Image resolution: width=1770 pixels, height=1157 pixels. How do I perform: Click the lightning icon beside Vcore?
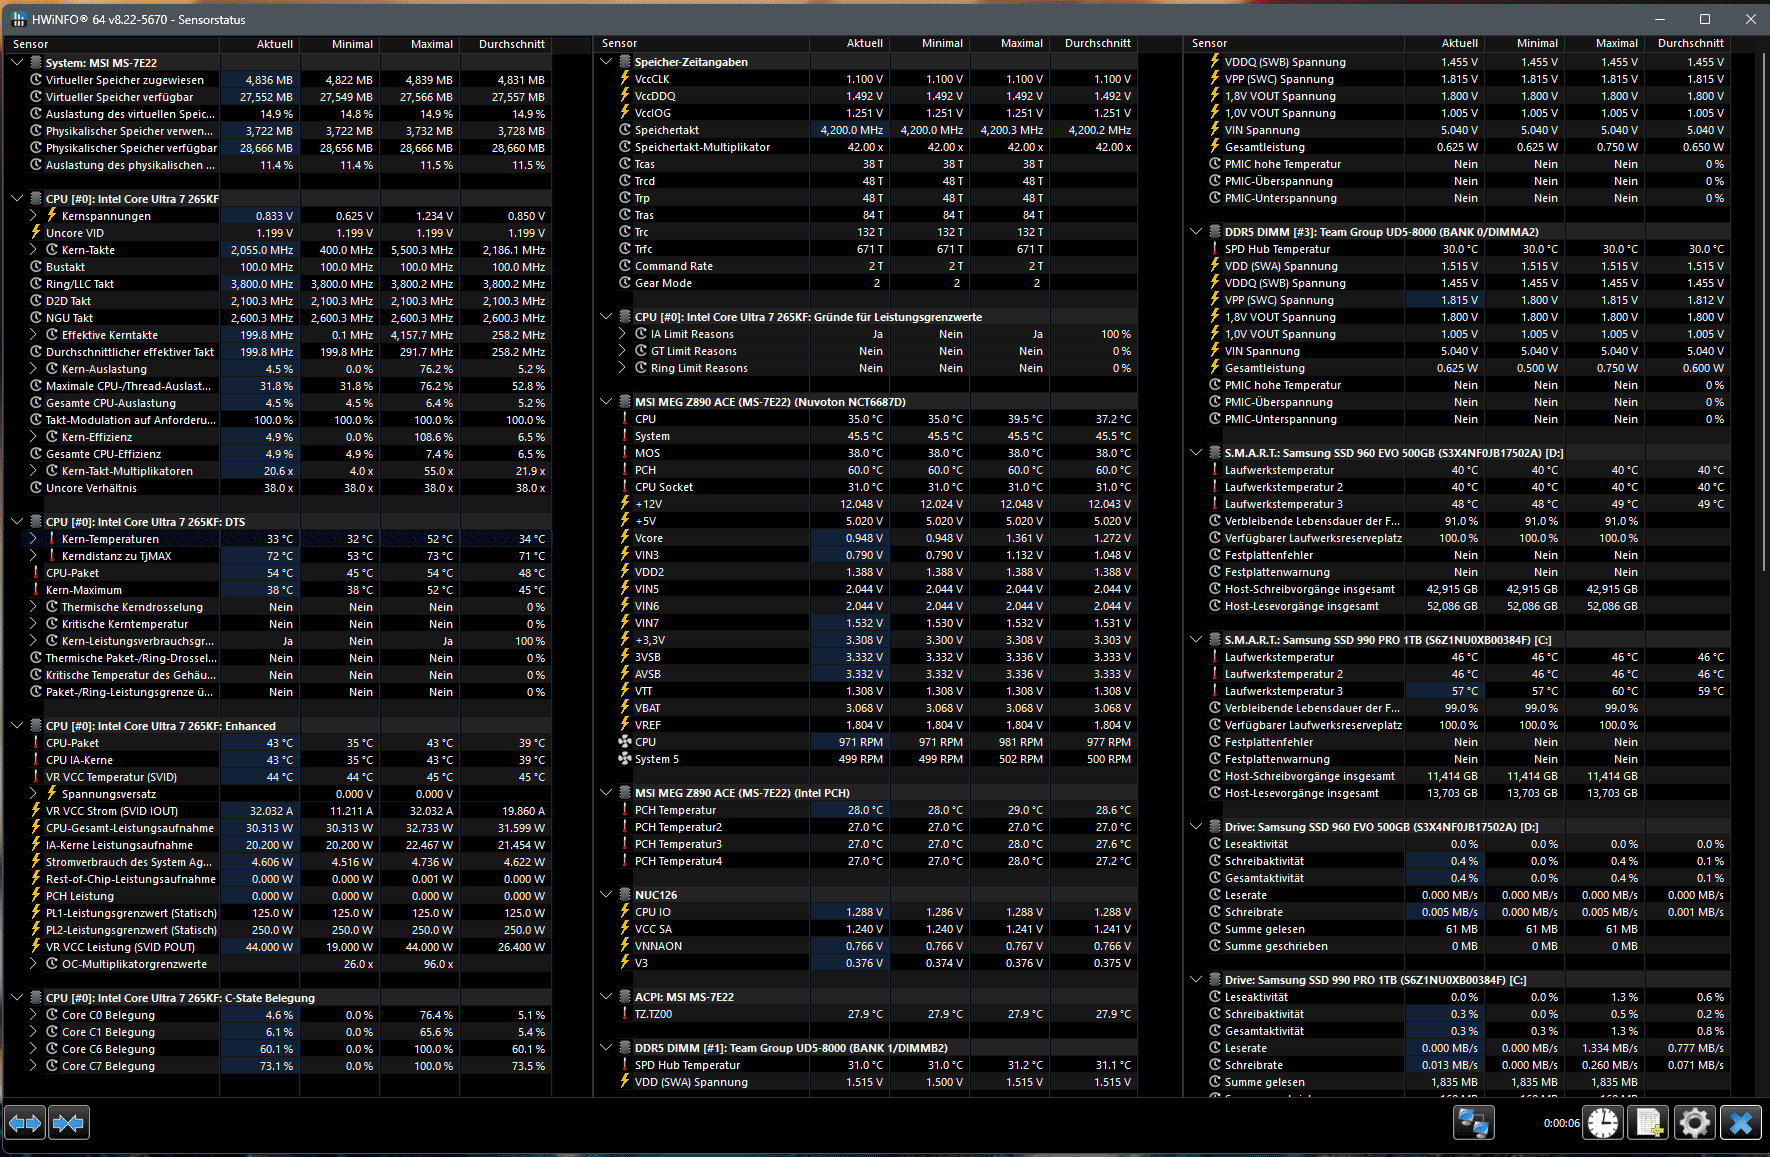625,538
